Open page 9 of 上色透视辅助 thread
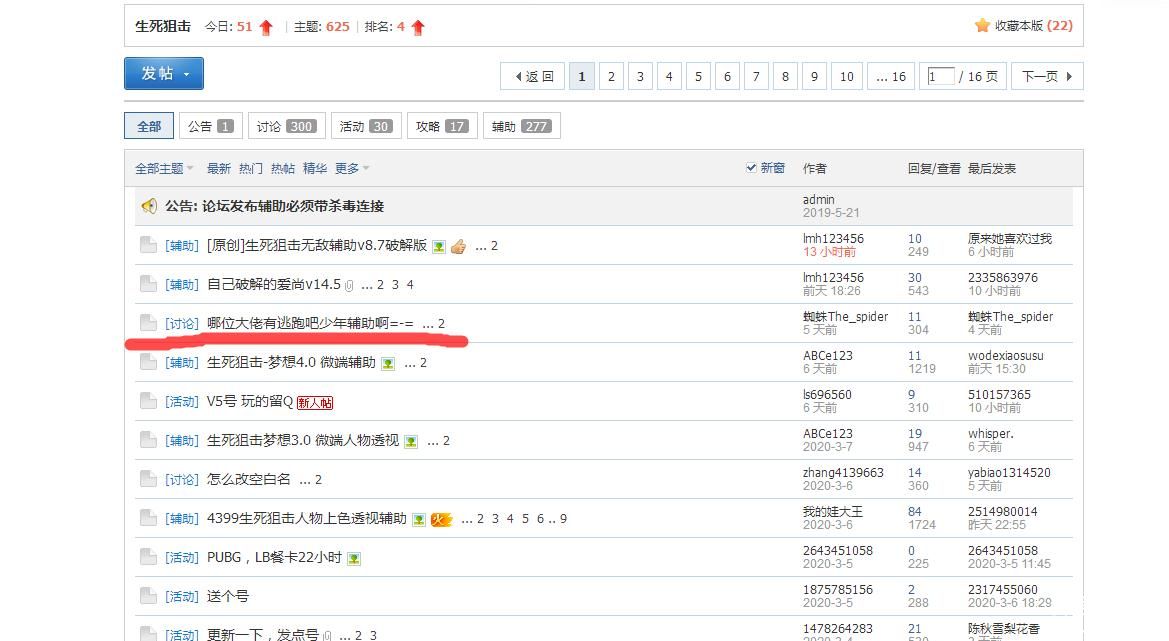 pyautogui.click(x=563, y=518)
